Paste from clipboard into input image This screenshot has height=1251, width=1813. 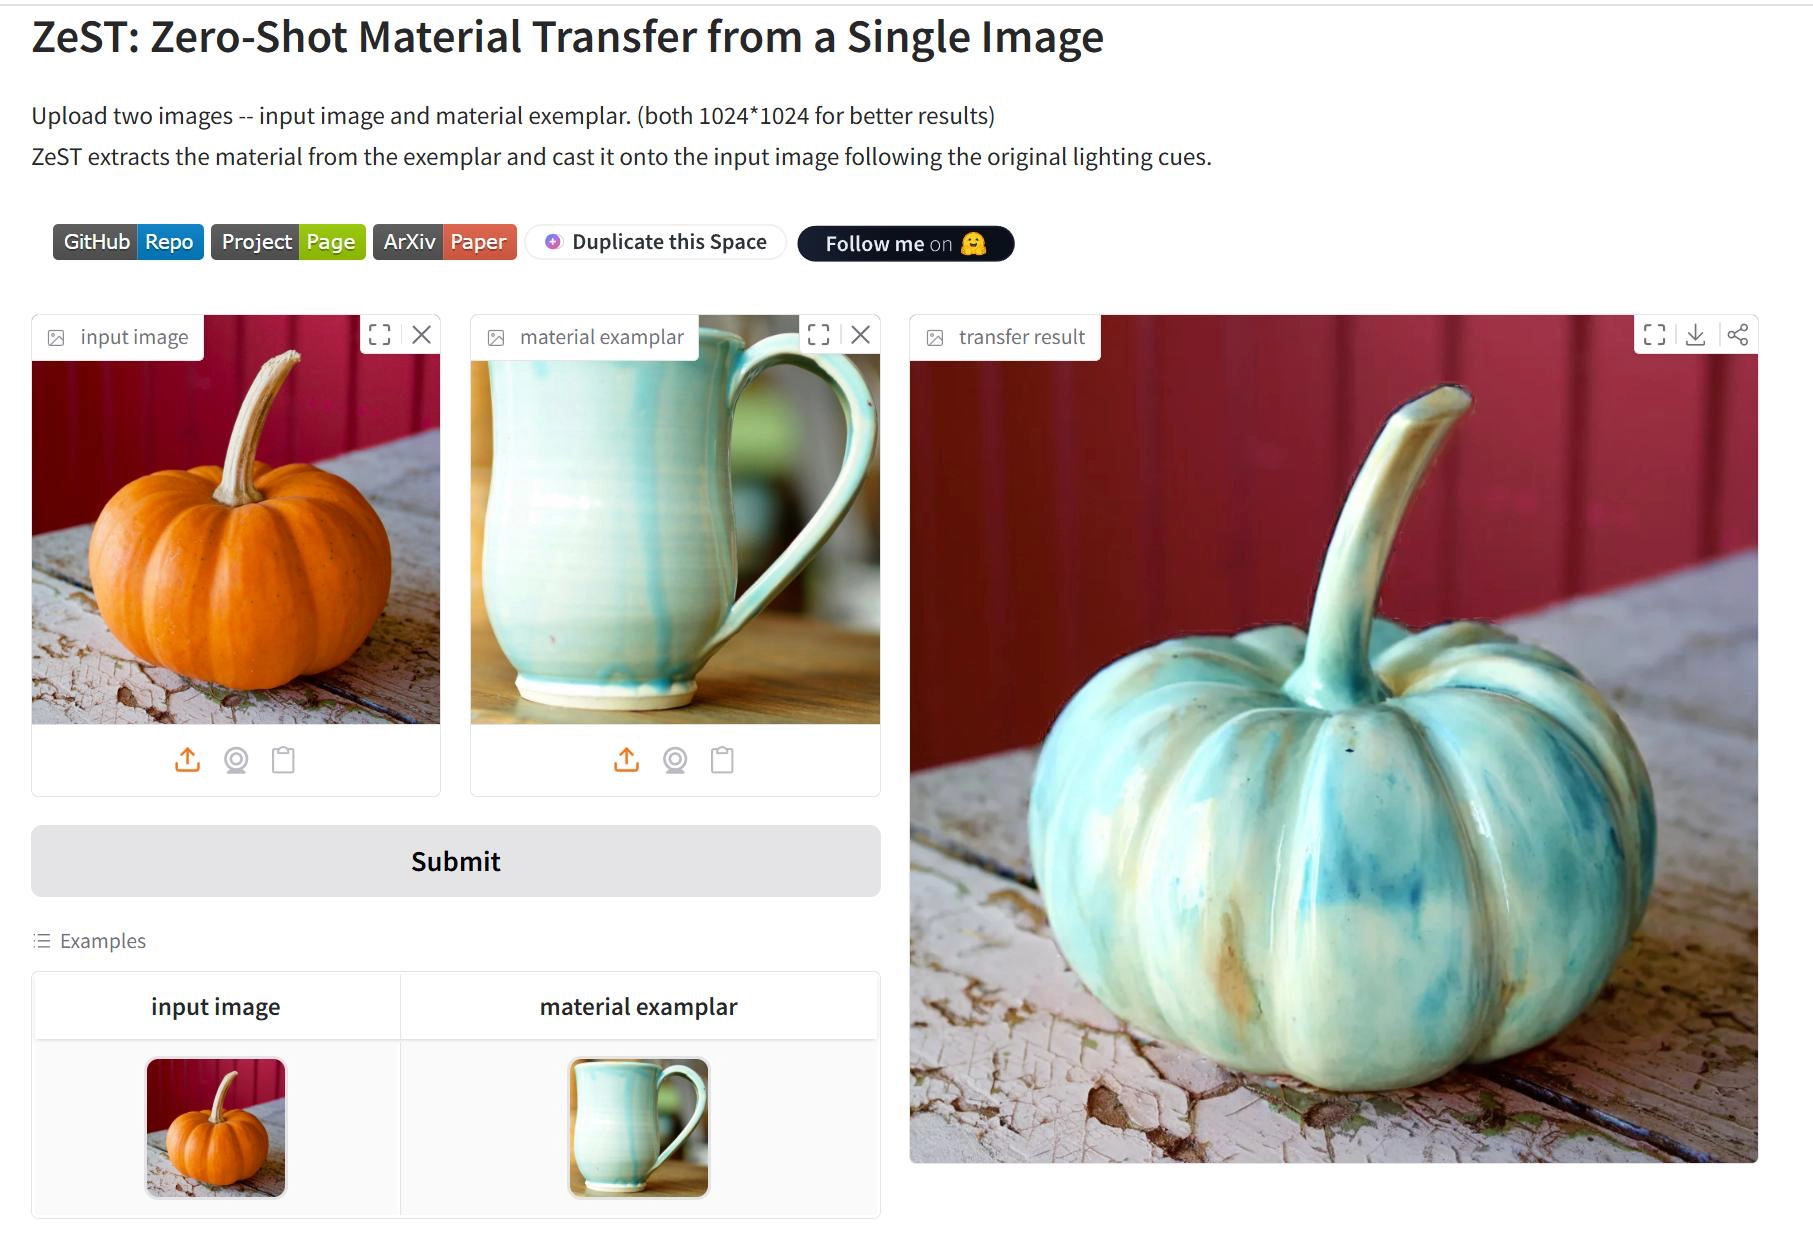point(284,761)
